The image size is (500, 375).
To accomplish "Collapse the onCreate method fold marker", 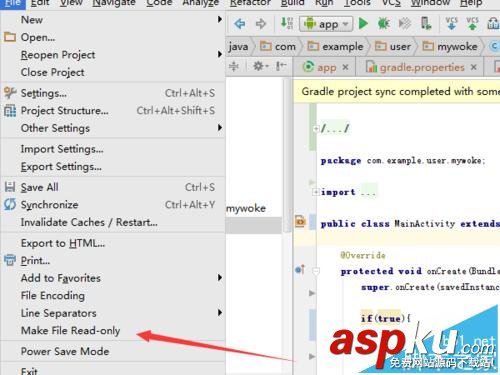I will [316, 271].
